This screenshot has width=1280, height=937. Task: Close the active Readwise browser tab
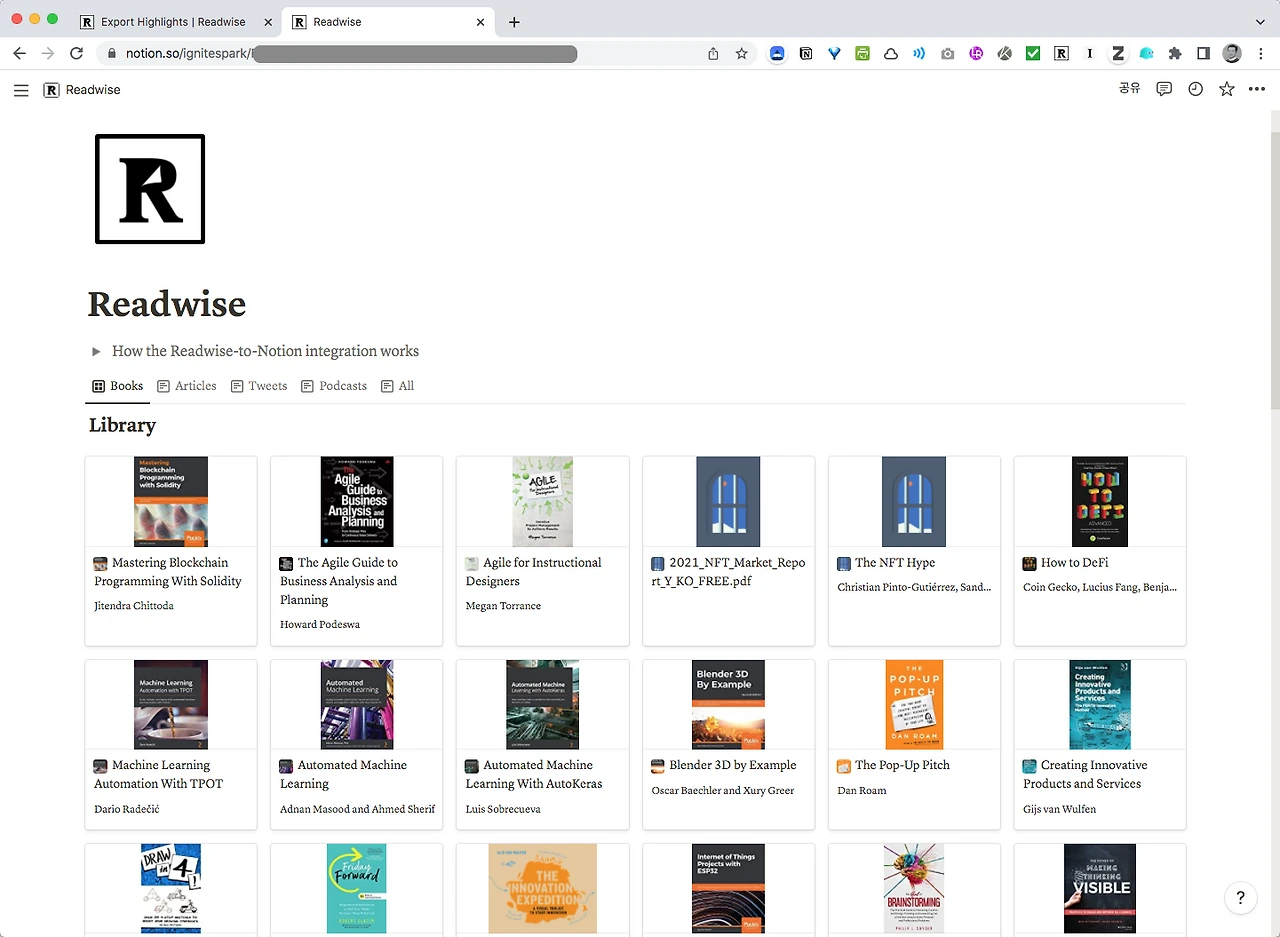click(481, 22)
